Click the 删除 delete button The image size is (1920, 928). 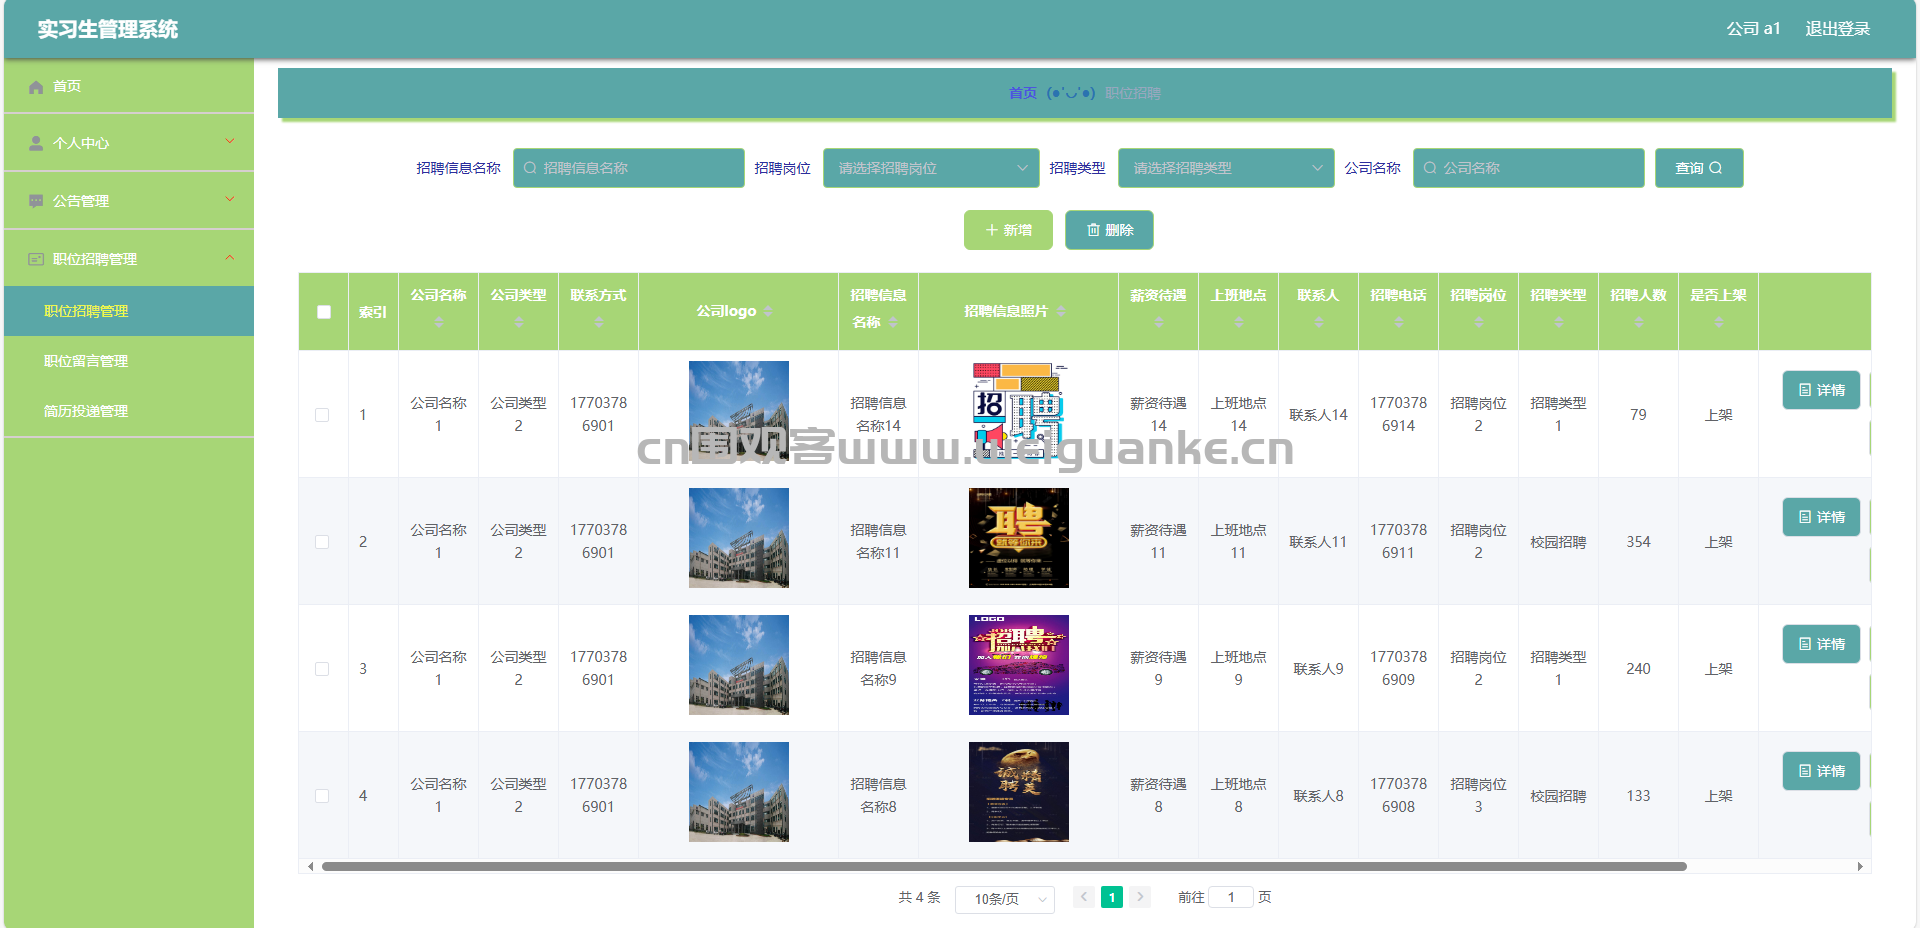[x=1109, y=230]
